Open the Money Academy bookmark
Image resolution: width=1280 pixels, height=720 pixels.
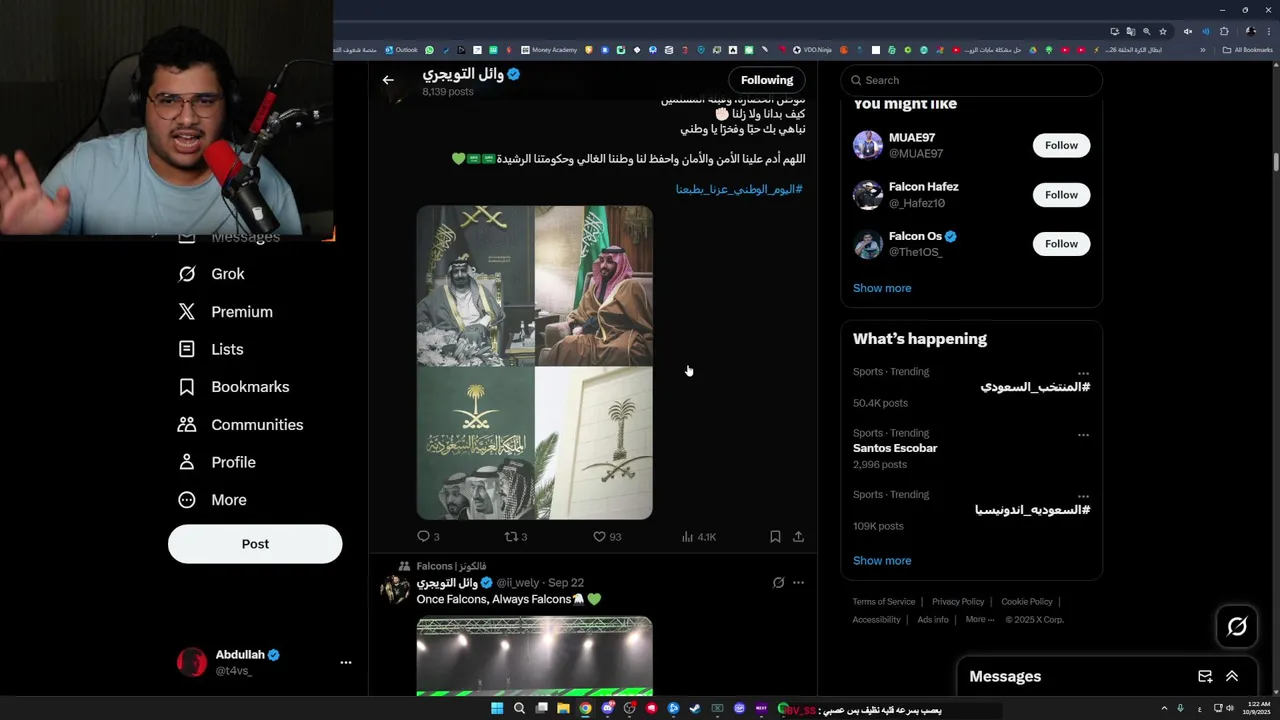pyautogui.click(x=549, y=50)
